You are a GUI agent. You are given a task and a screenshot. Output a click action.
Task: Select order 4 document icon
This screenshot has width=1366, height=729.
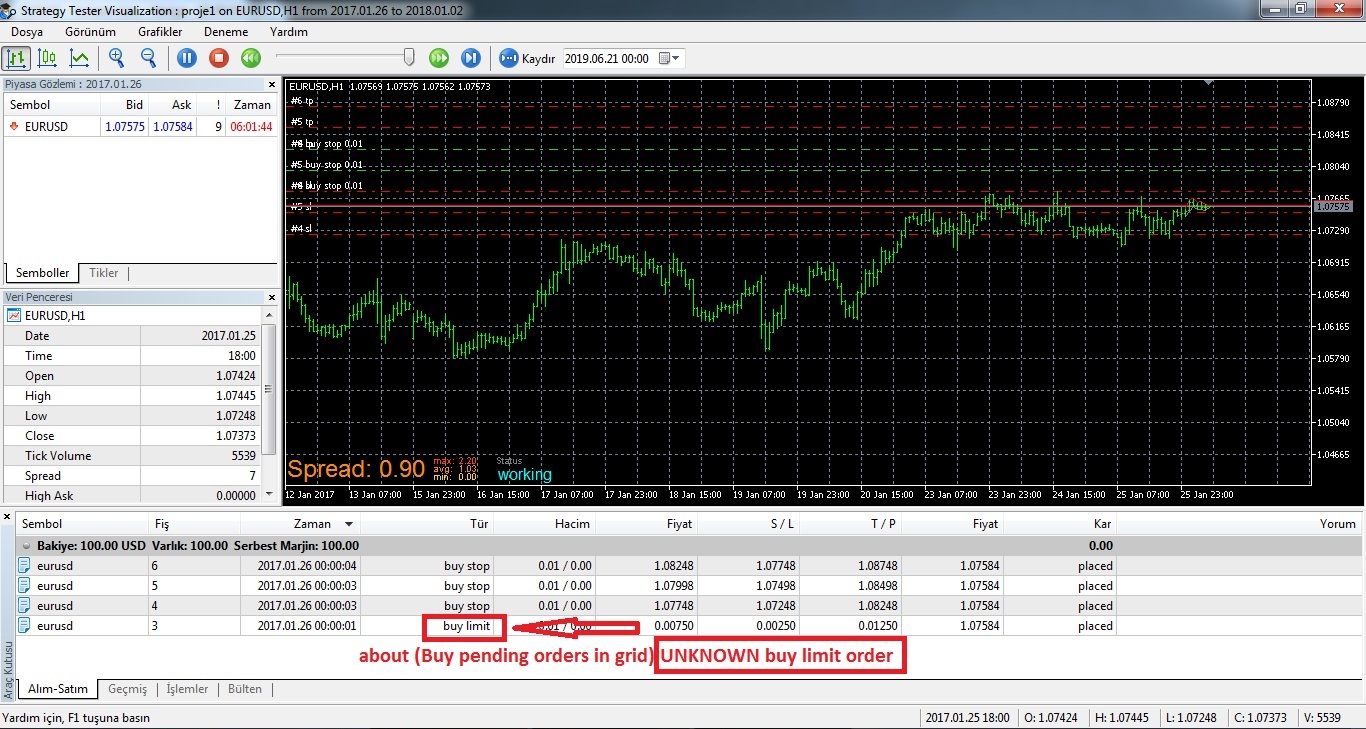[x=25, y=606]
